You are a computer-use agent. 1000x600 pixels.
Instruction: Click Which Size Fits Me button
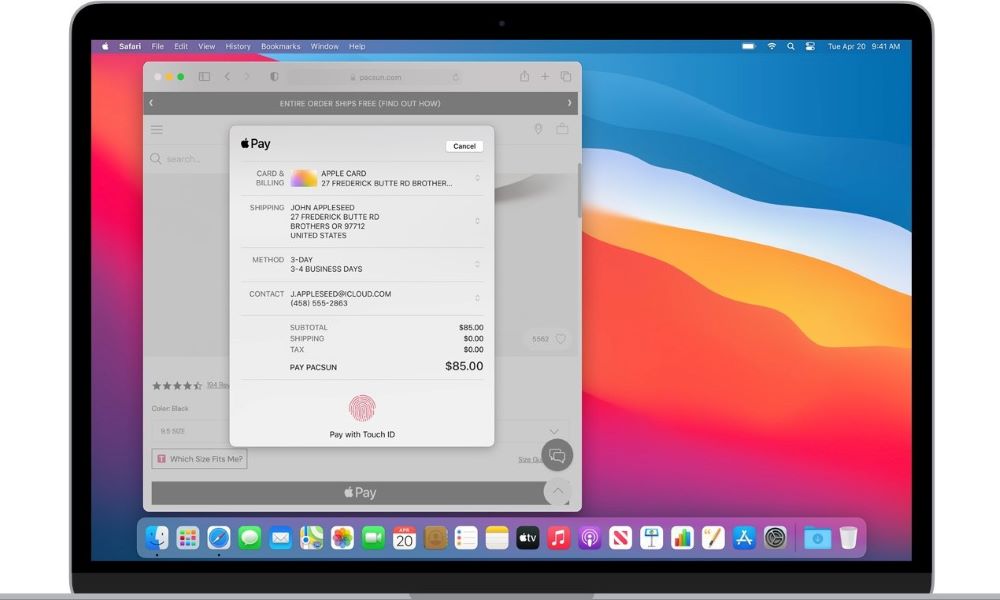(200, 458)
